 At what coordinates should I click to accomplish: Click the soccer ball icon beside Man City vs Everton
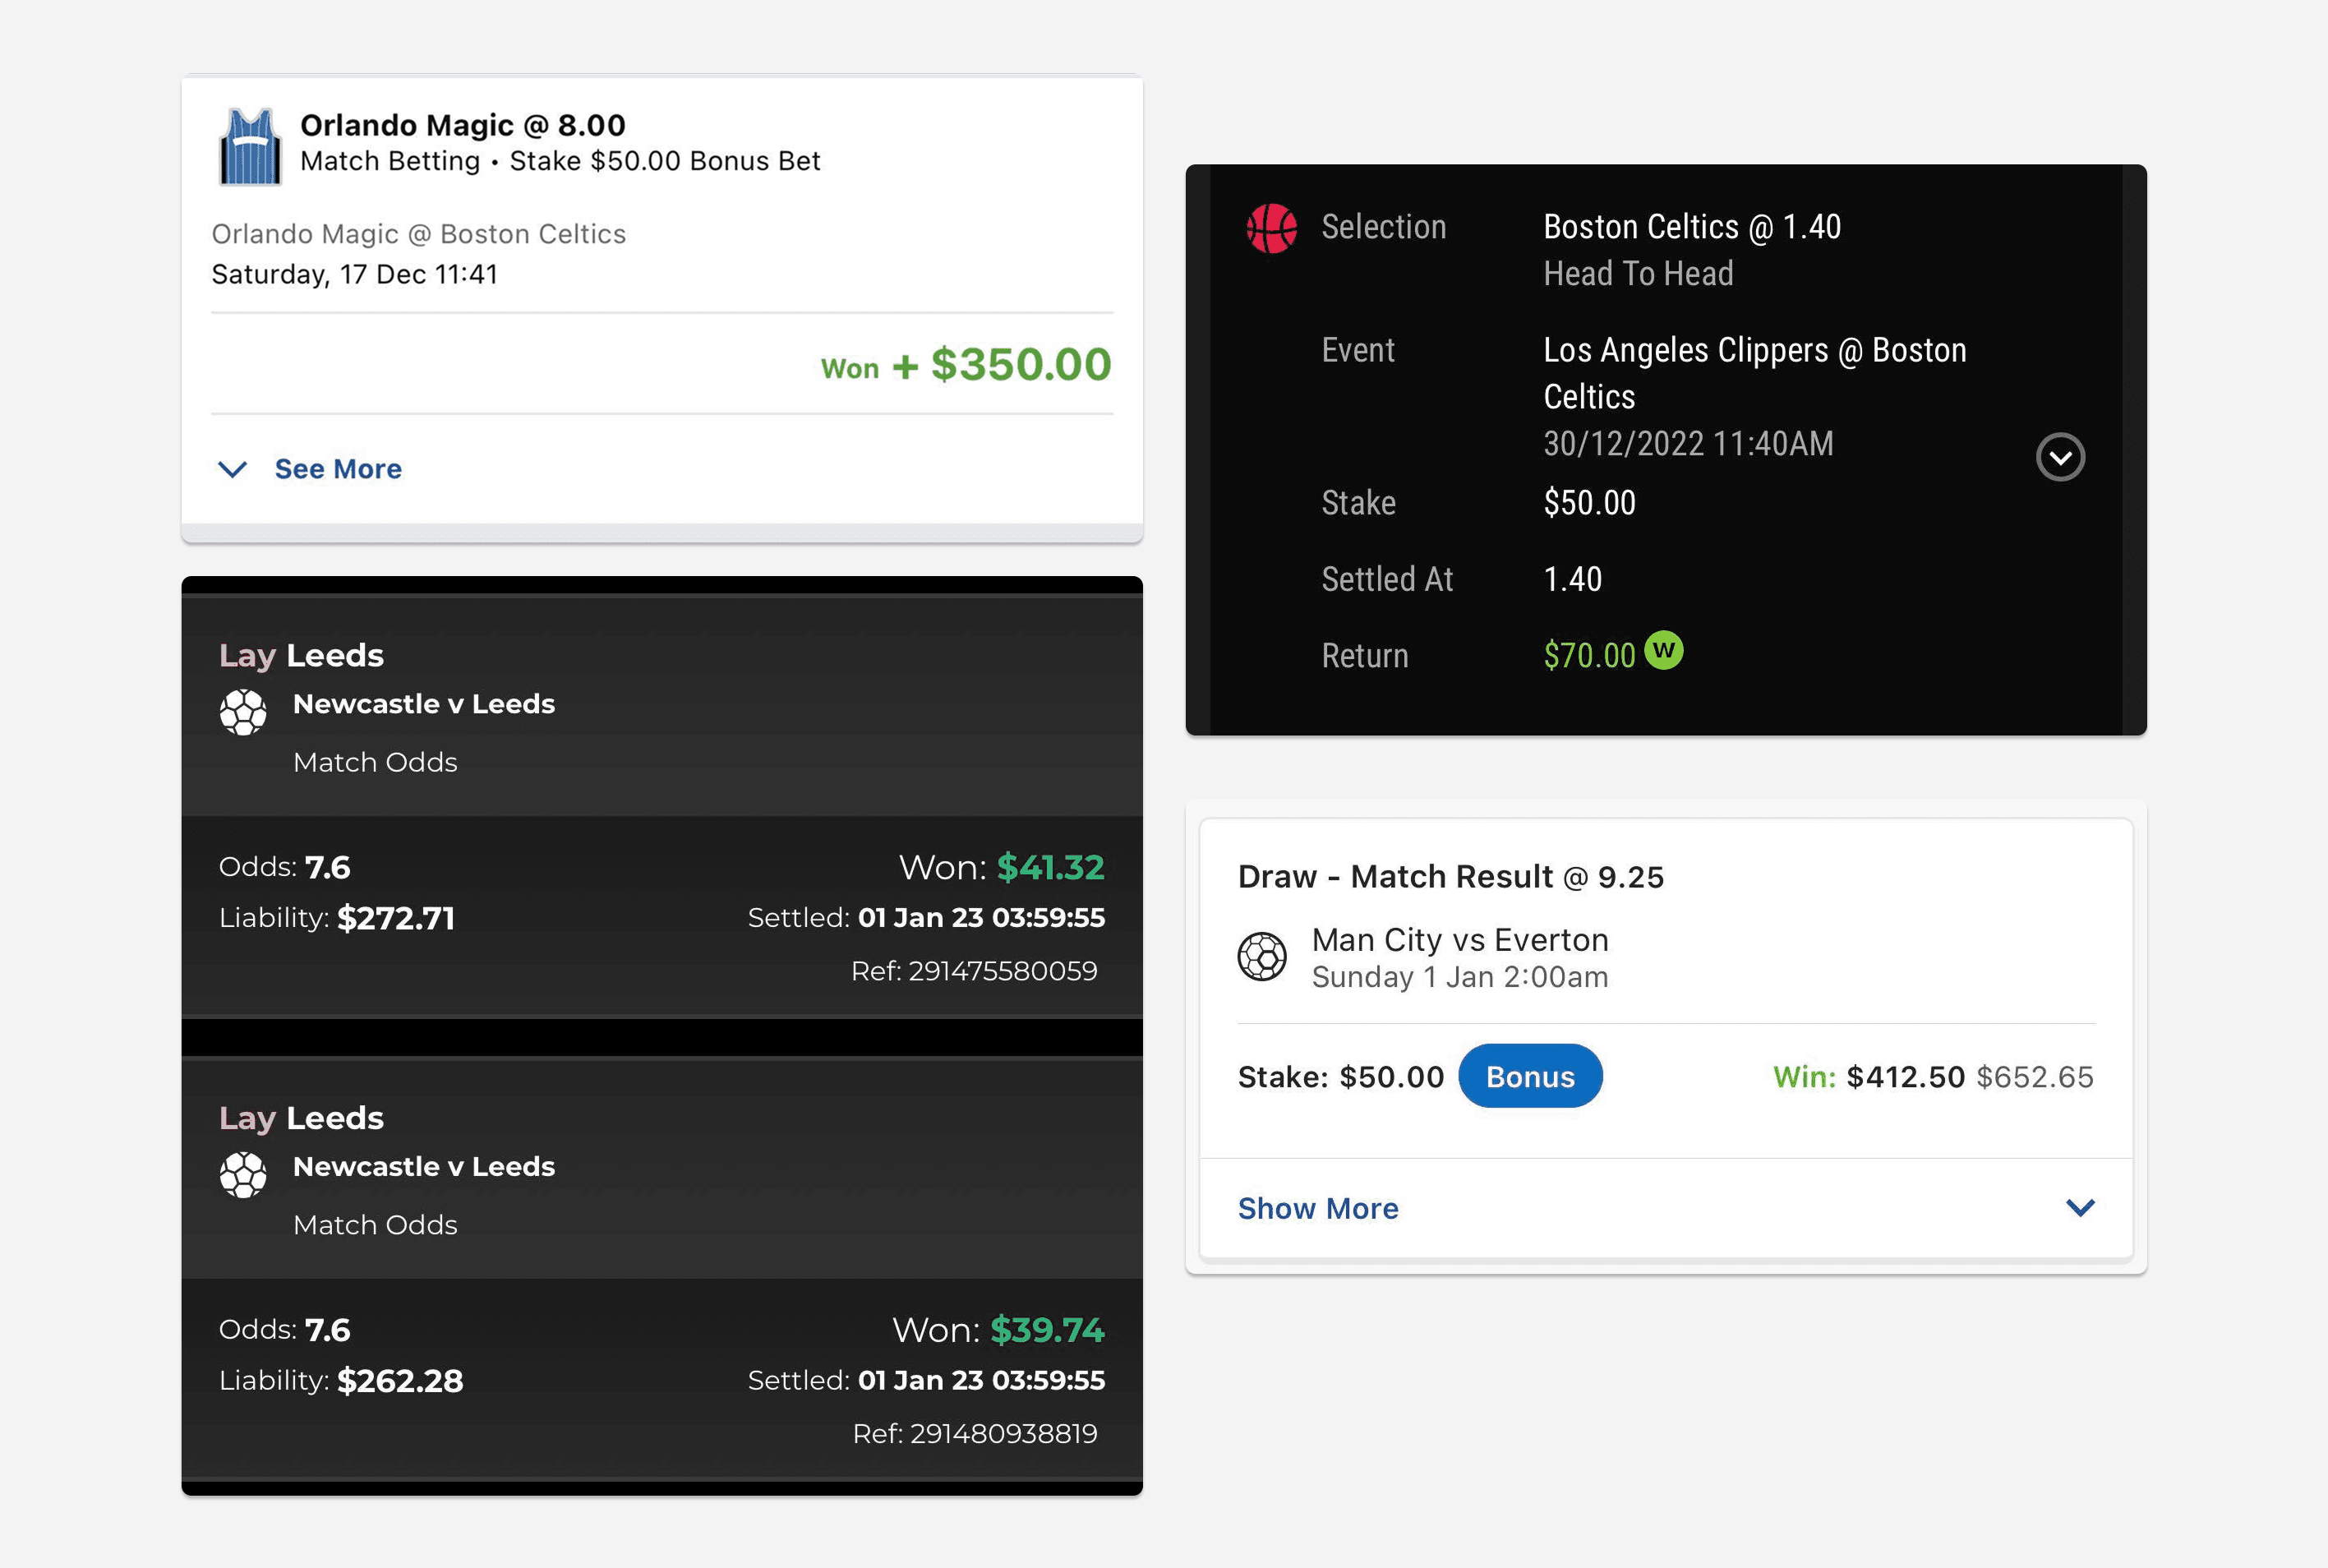(x=1263, y=956)
